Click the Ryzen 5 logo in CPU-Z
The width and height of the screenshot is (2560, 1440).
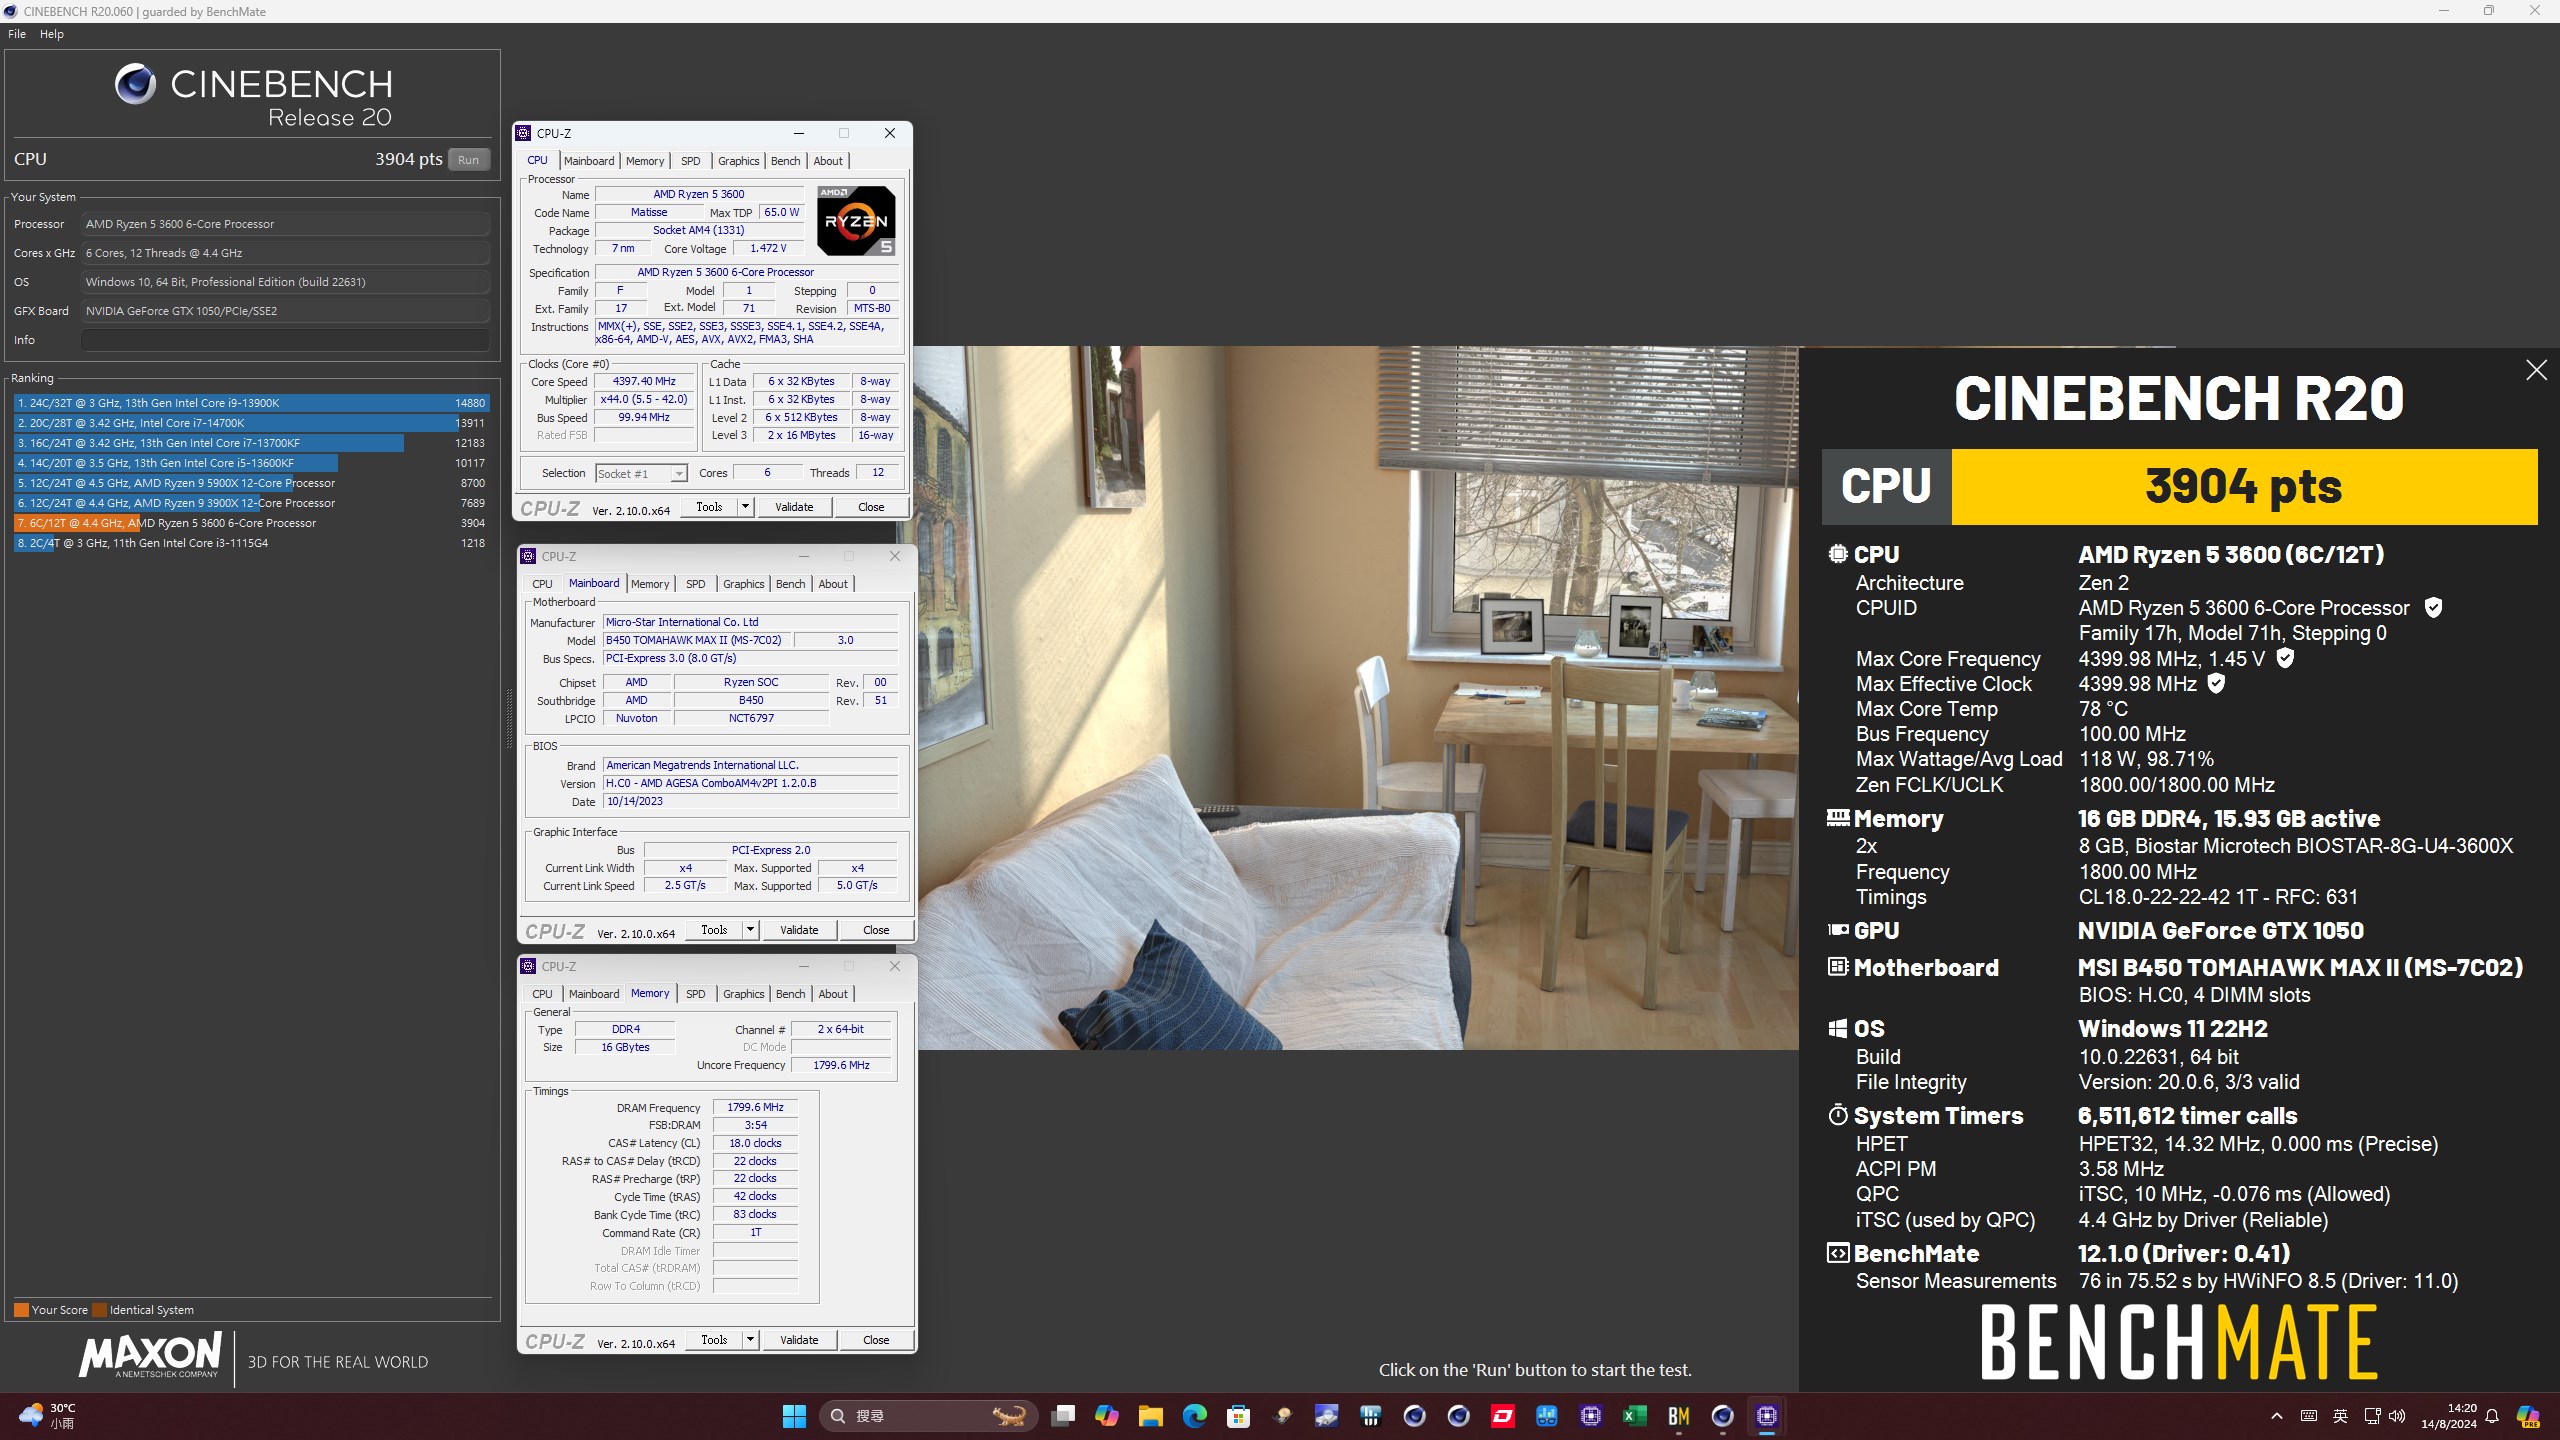point(856,220)
